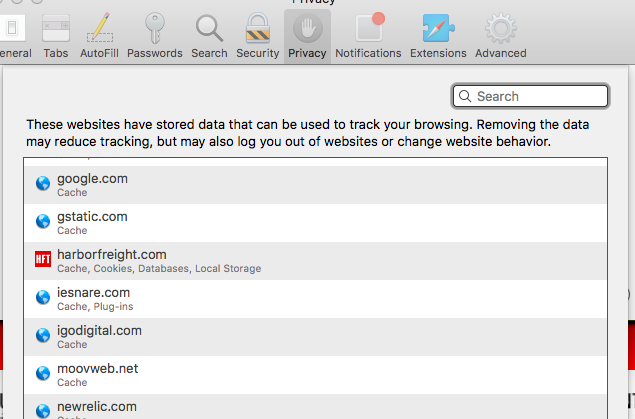The image size is (635, 419).
Task: Open the Search preferences magnifier icon
Action: click(x=209, y=35)
